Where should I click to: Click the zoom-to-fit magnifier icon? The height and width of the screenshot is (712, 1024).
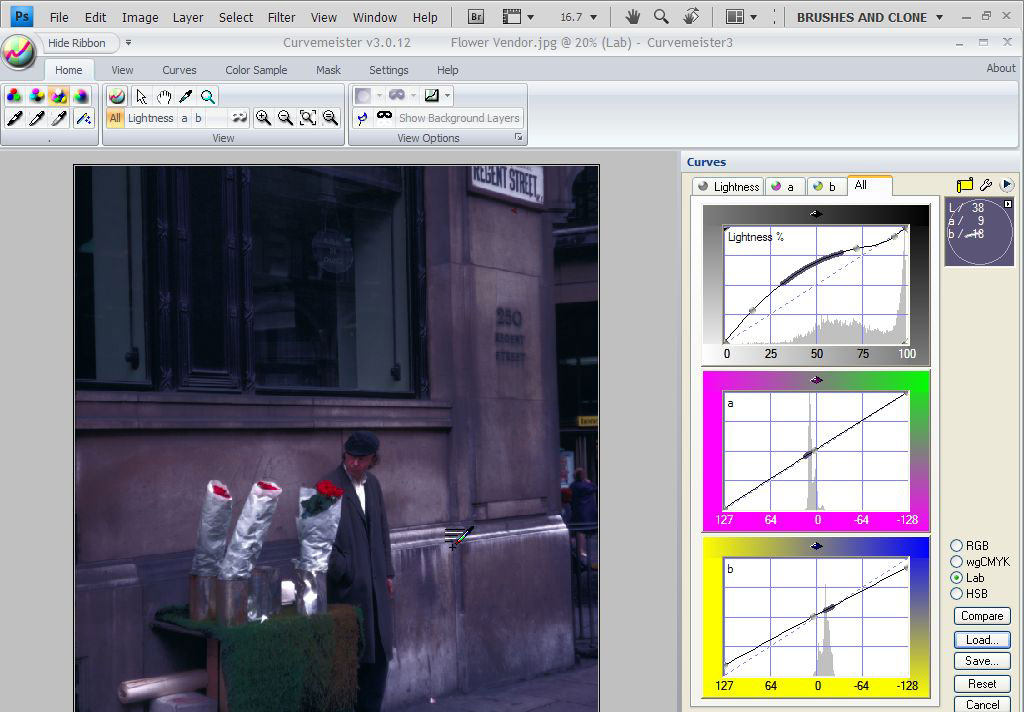pyautogui.click(x=308, y=118)
